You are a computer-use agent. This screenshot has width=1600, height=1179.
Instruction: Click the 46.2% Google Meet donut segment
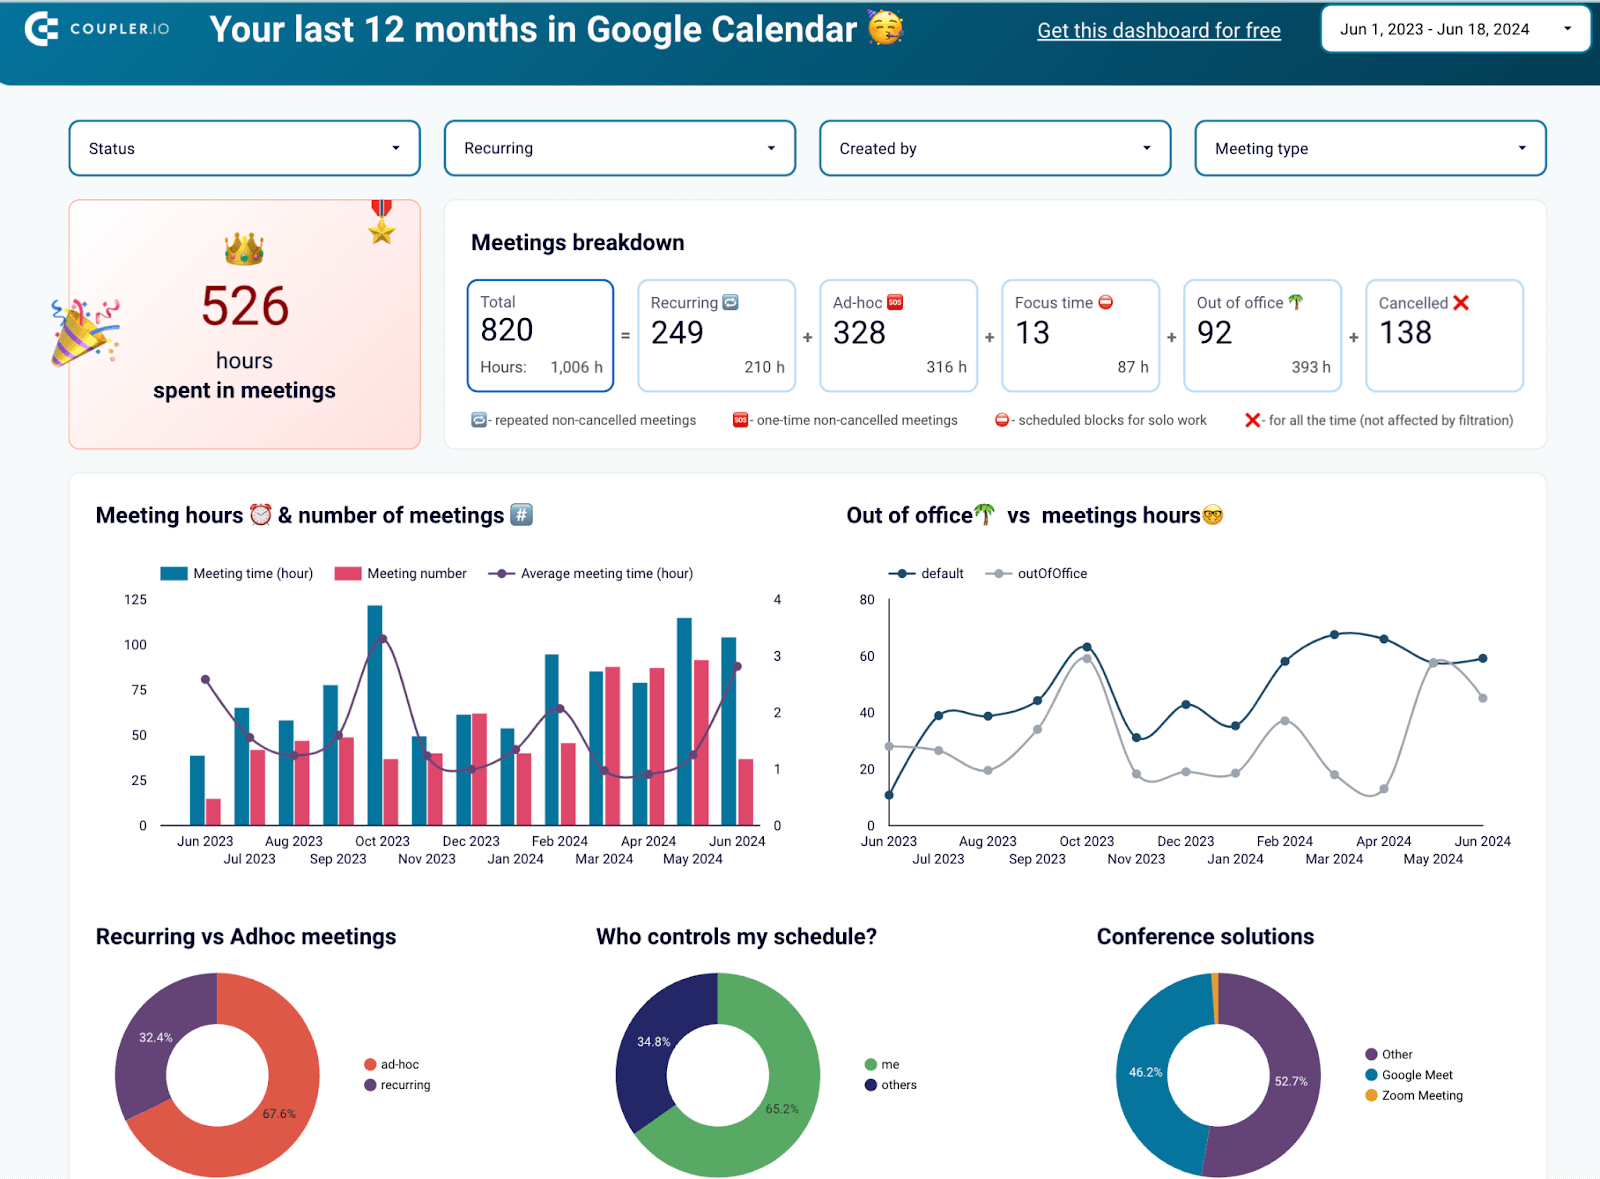tap(1146, 1071)
